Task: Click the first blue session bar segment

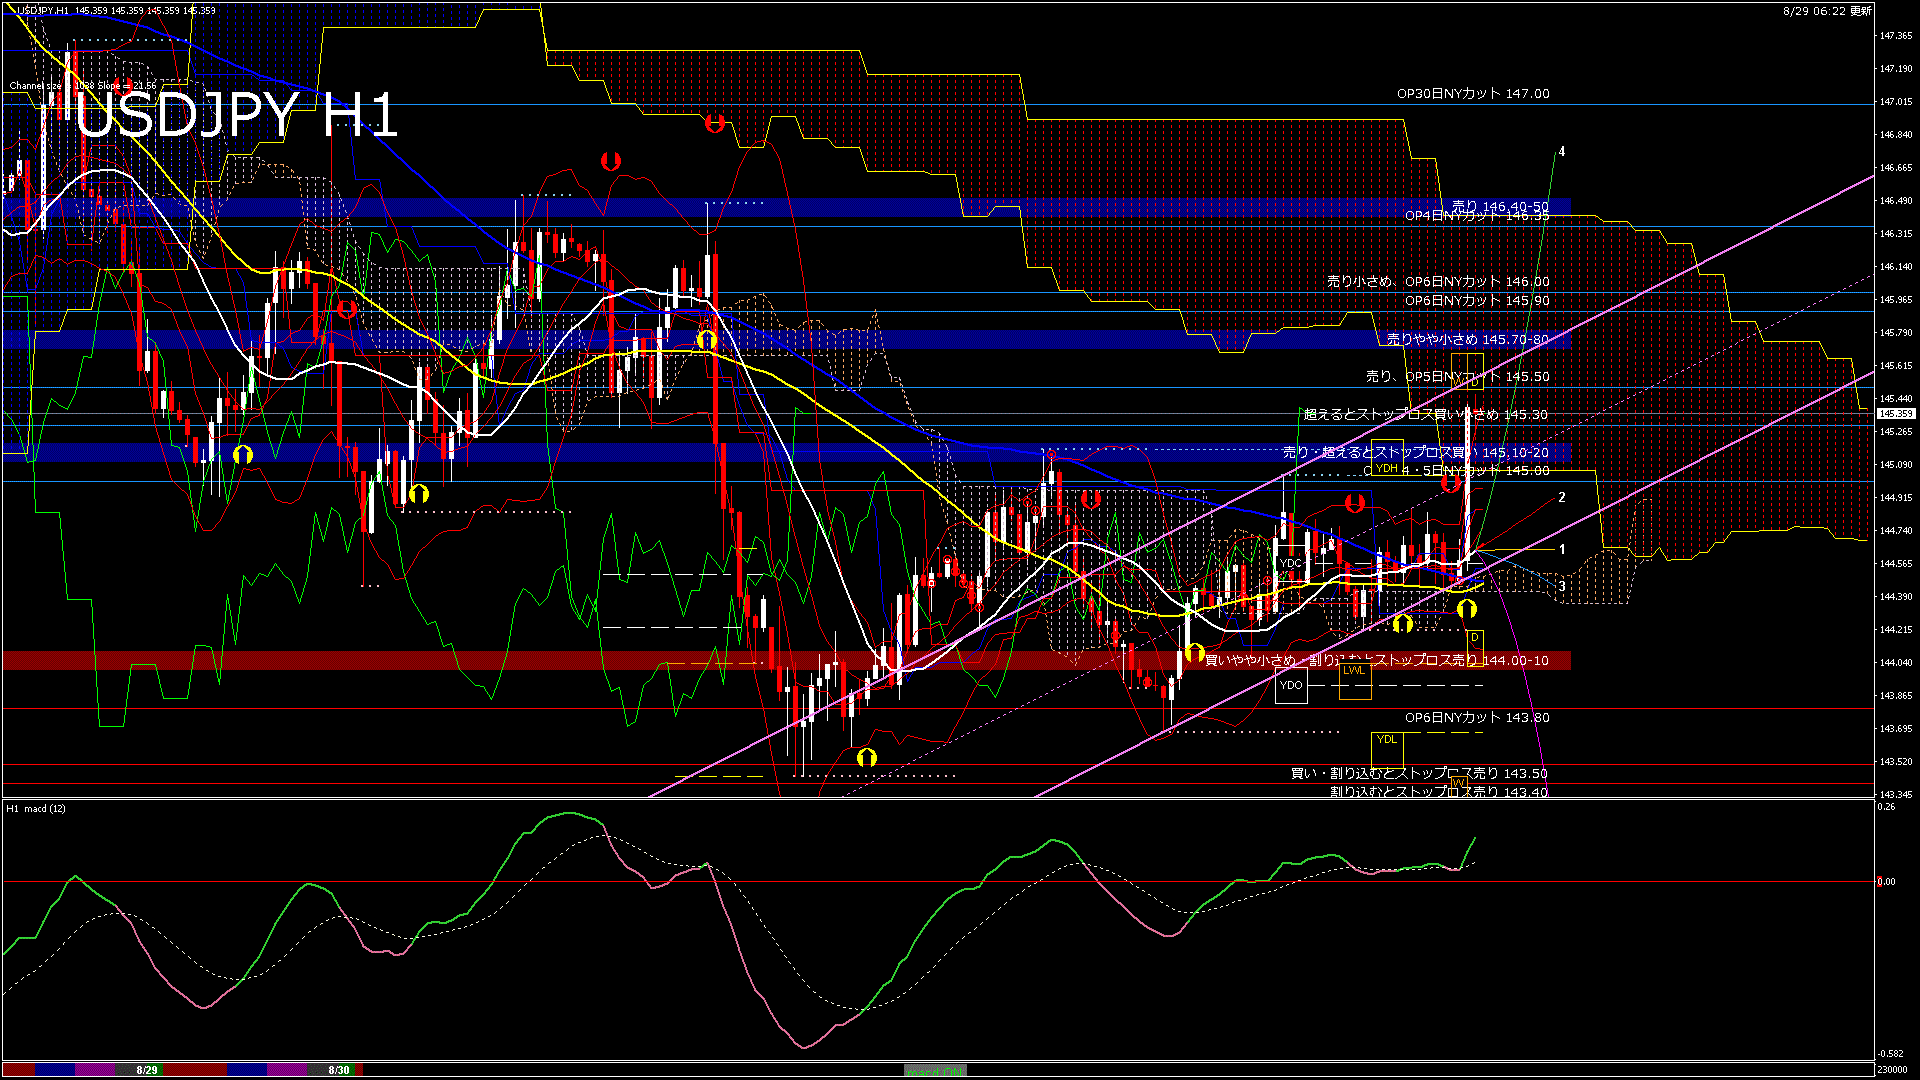Action: (55, 1070)
